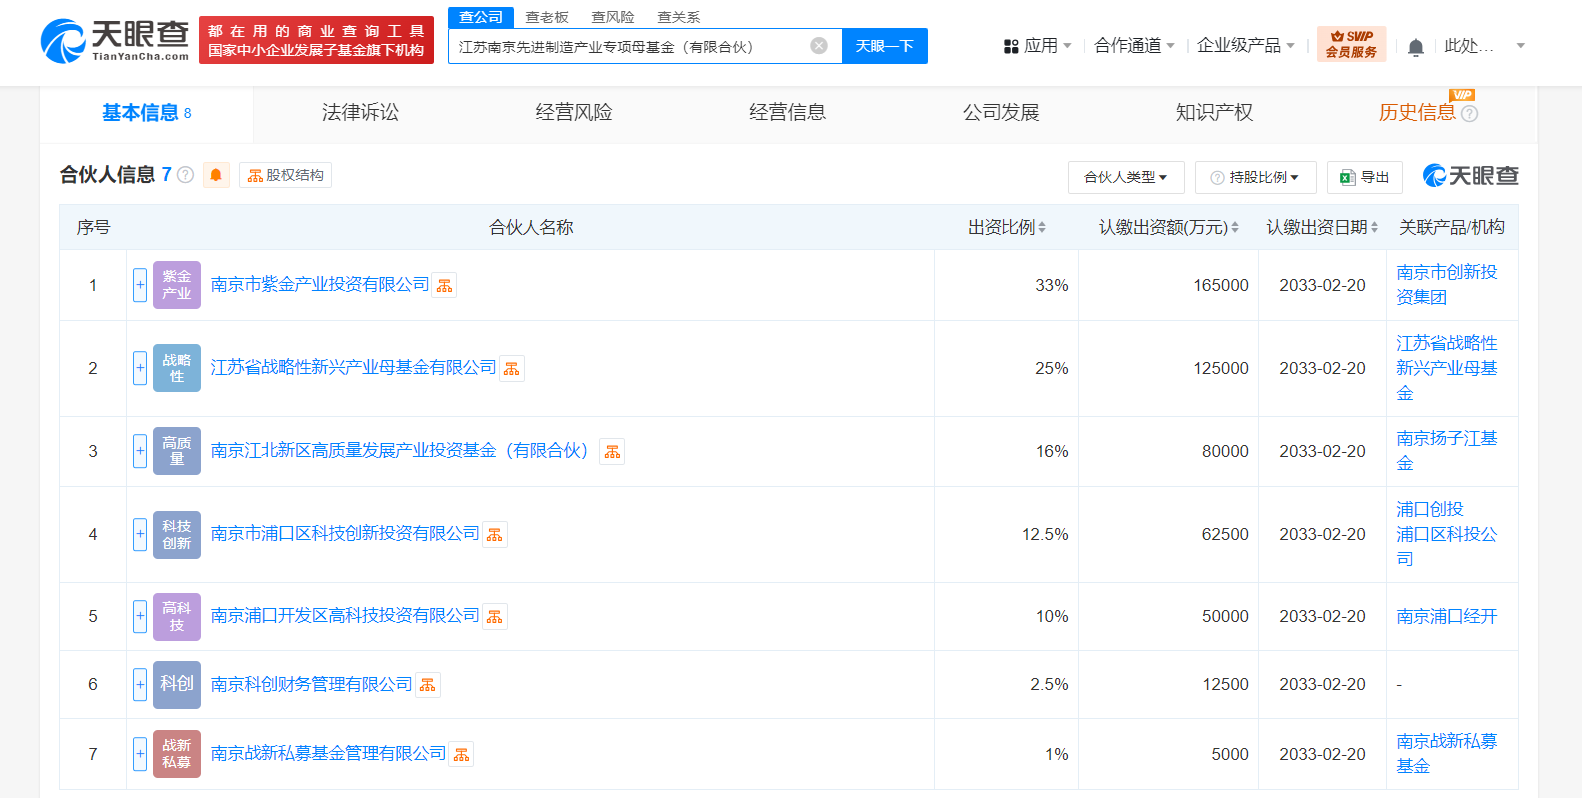Open the user account dropdown 此处…
Screen dimensions: 1582x798
point(1484,46)
